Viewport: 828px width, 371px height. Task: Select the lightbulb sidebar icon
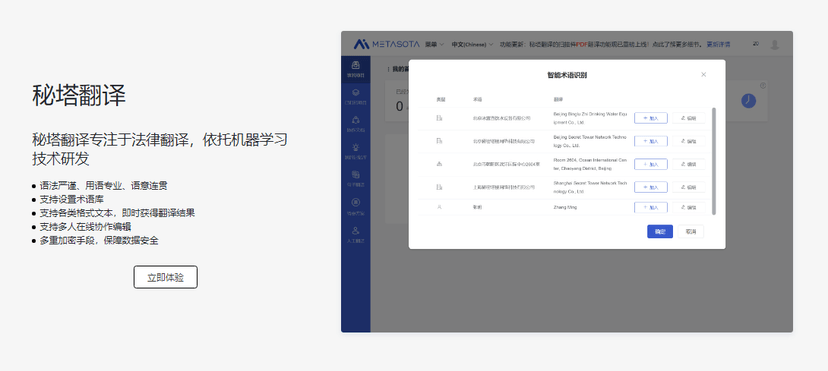(355, 147)
